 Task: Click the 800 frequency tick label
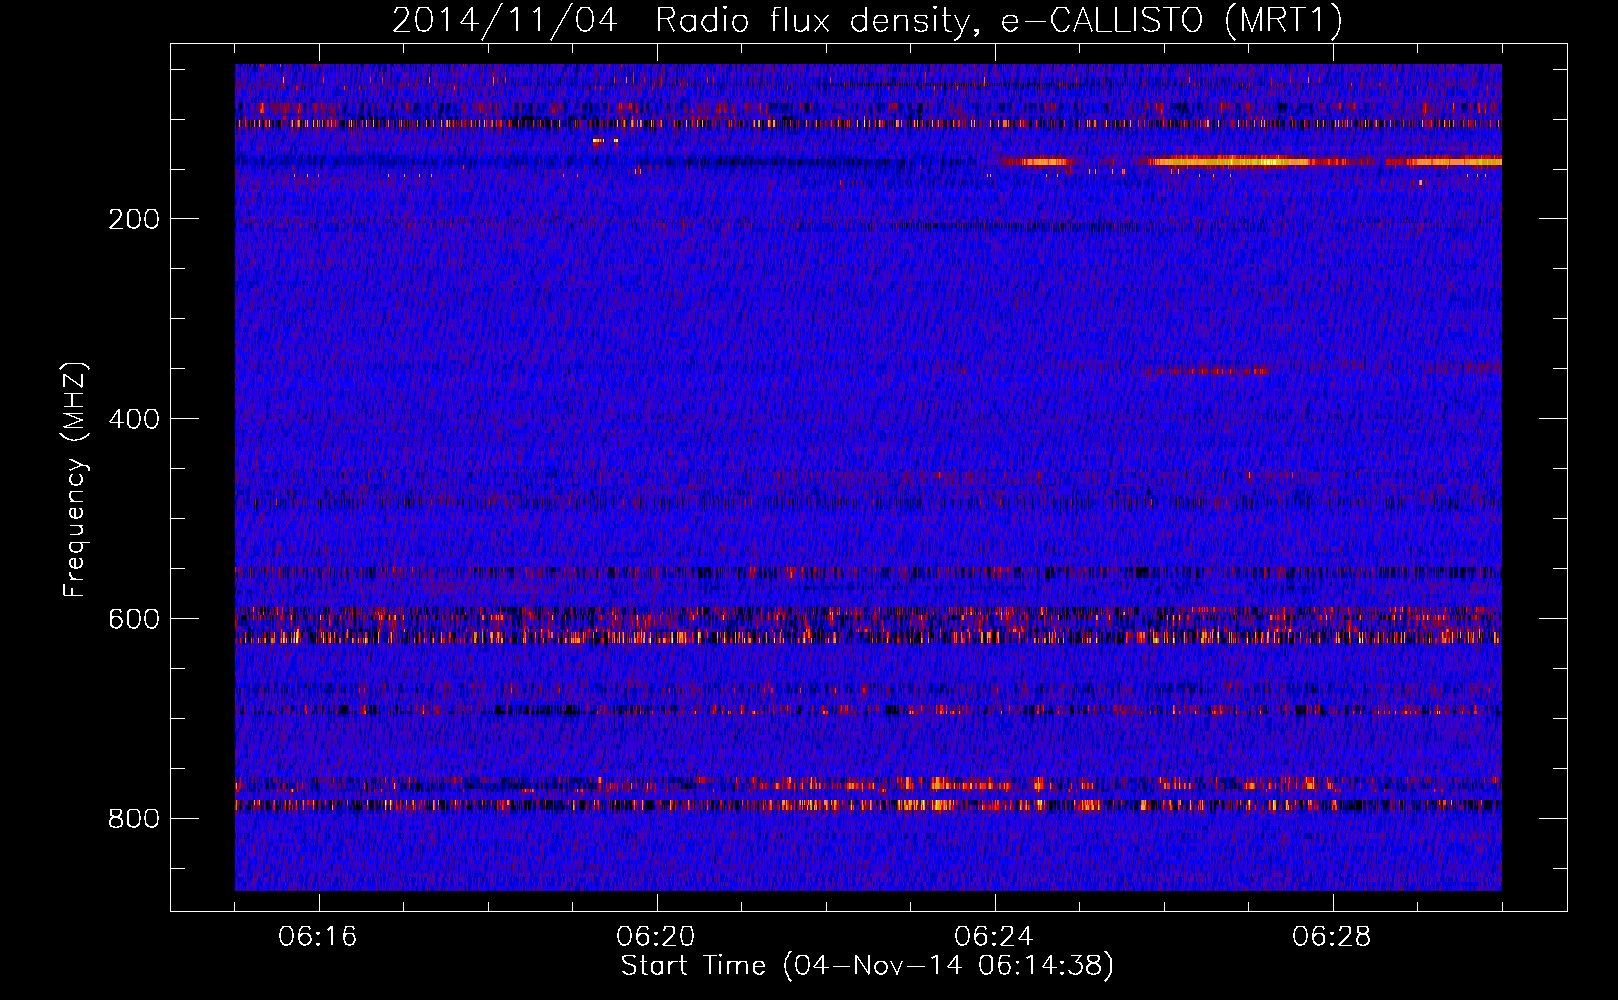click(134, 819)
